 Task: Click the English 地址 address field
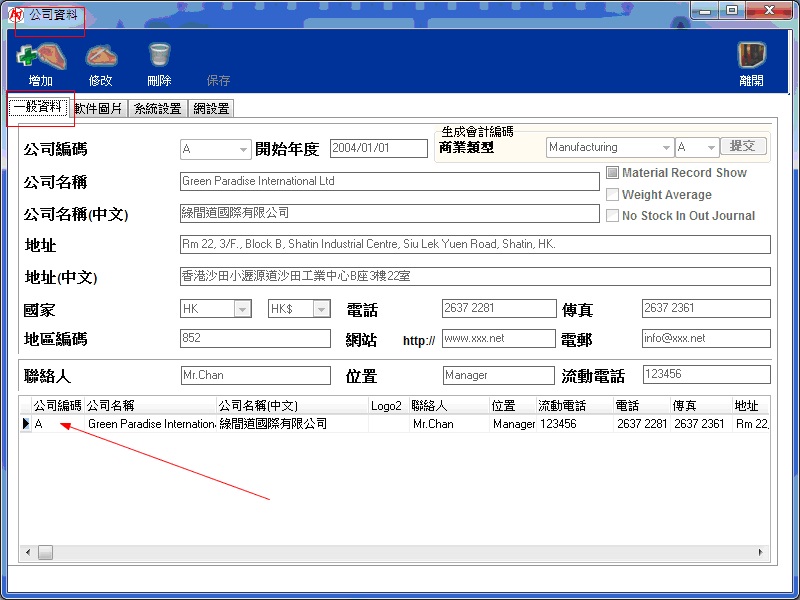(x=475, y=244)
